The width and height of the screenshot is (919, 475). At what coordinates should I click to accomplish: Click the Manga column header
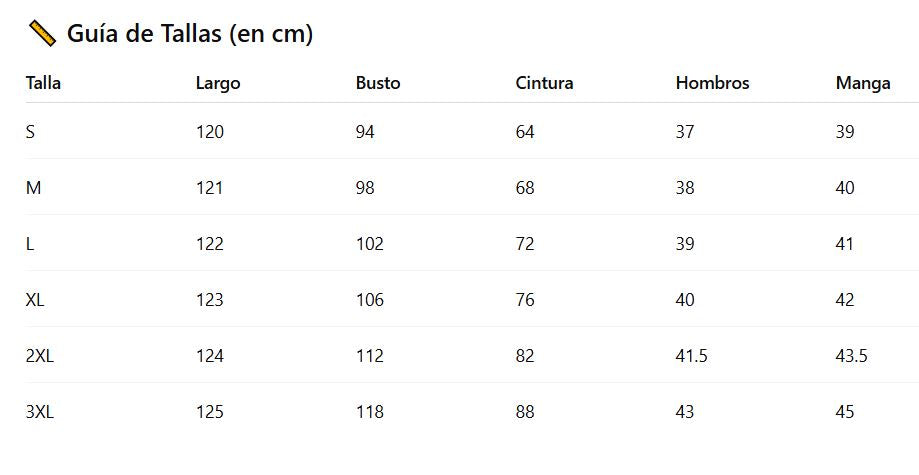coord(862,83)
